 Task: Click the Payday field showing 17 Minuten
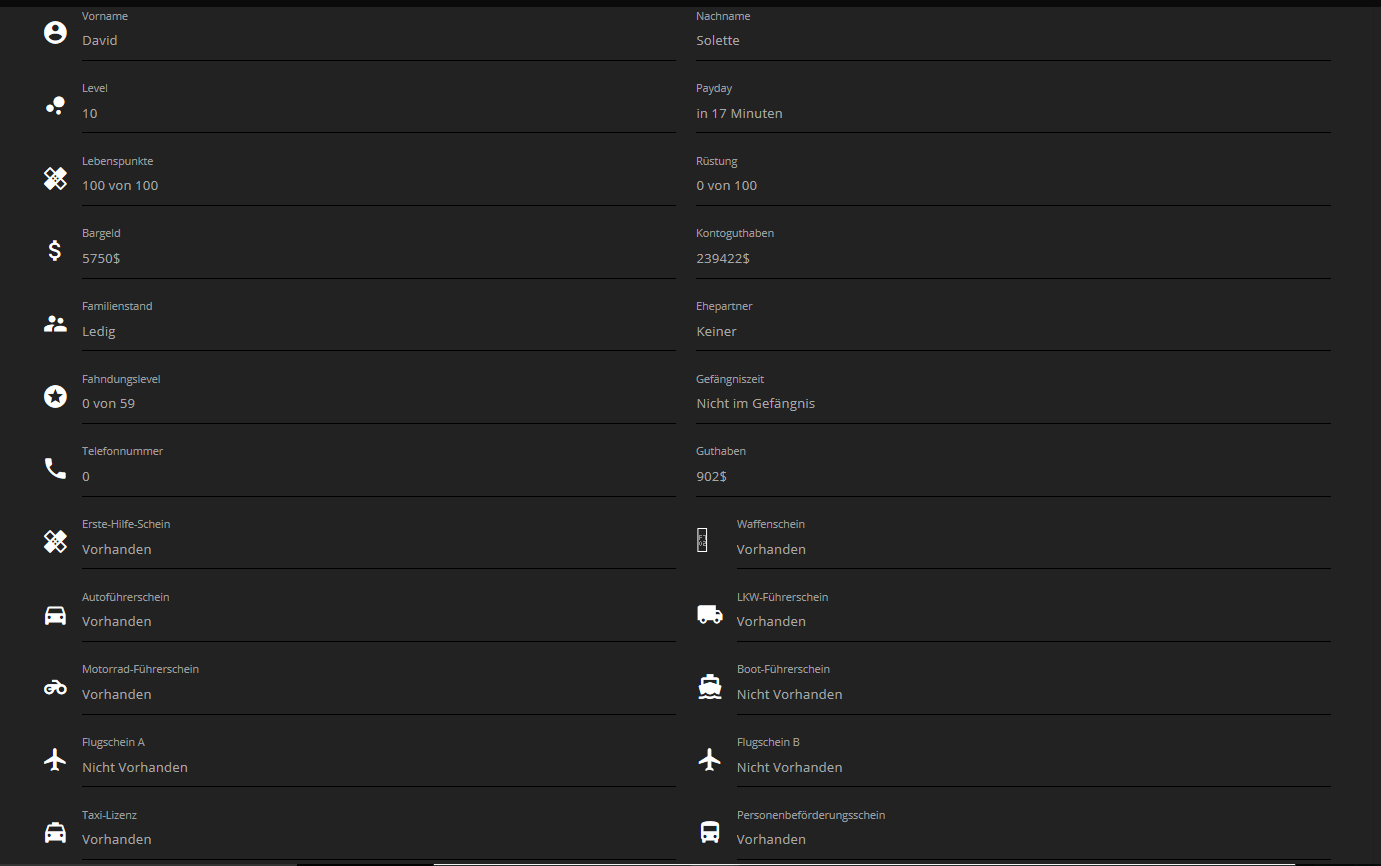coord(1012,113)
